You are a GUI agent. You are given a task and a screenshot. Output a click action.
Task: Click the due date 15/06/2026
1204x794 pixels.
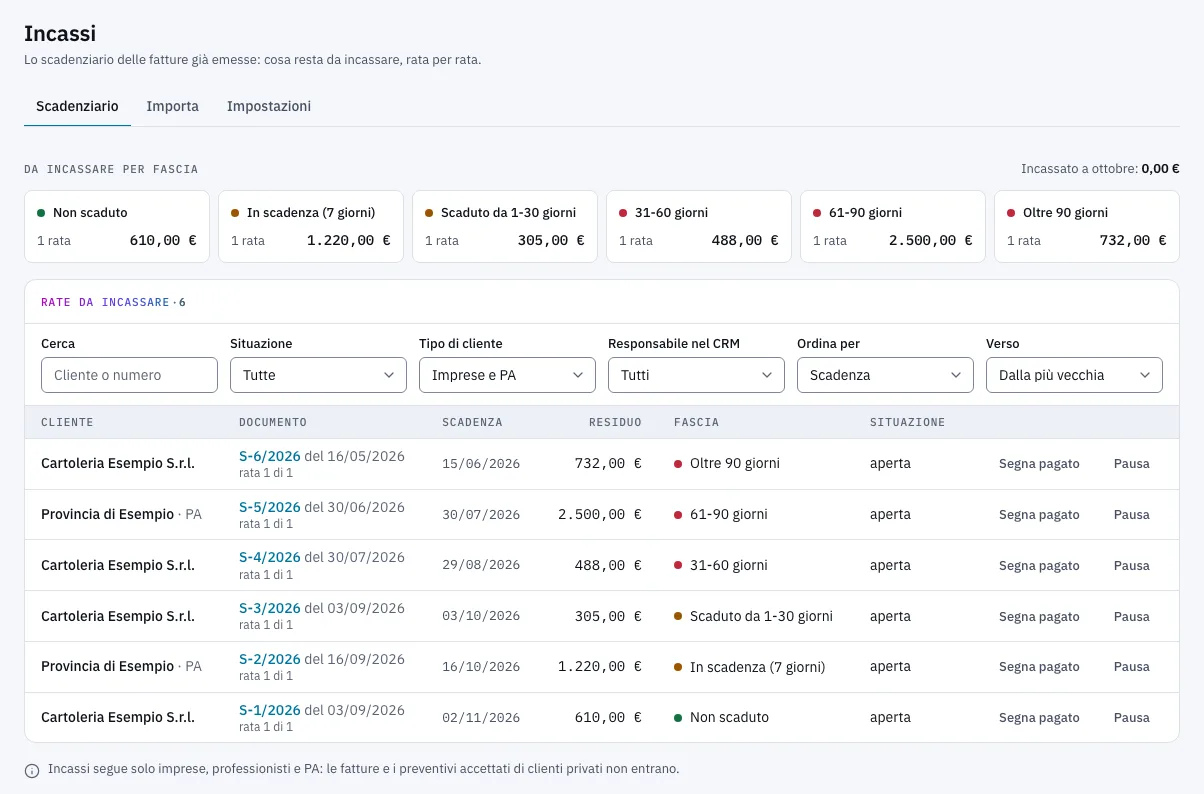pyautogui.click(x=481, y=464)
